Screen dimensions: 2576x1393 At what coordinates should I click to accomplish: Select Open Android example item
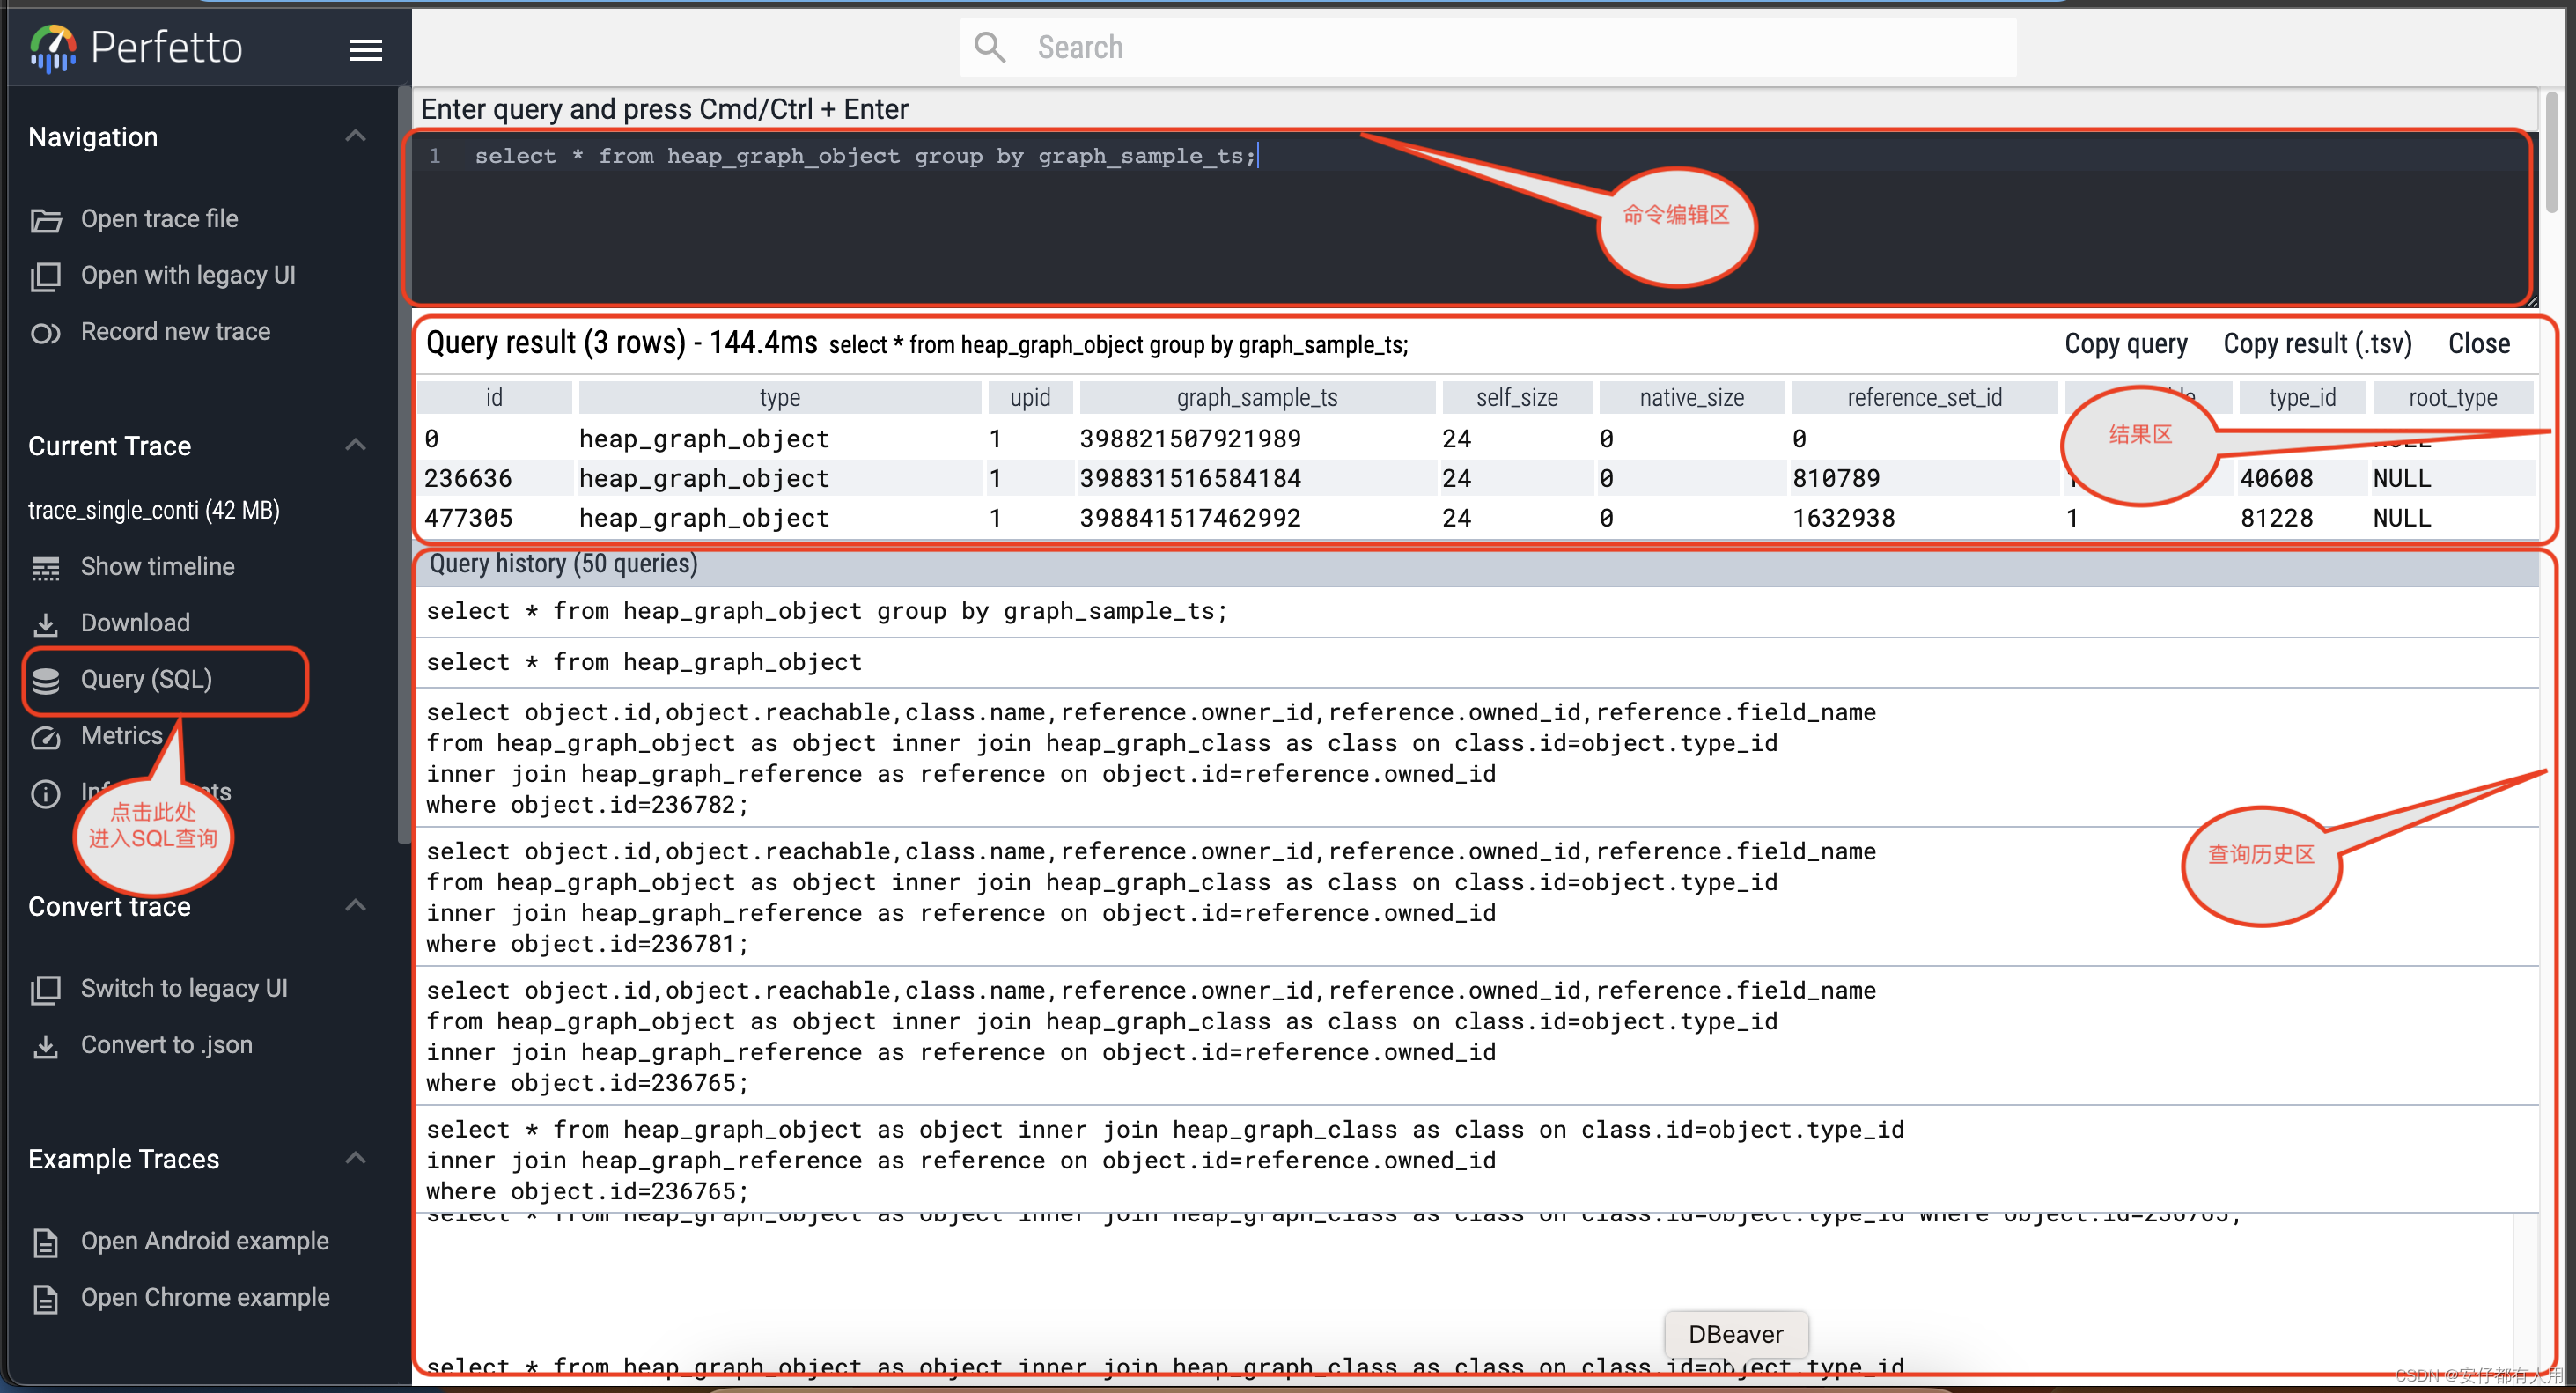point(204,1242)
